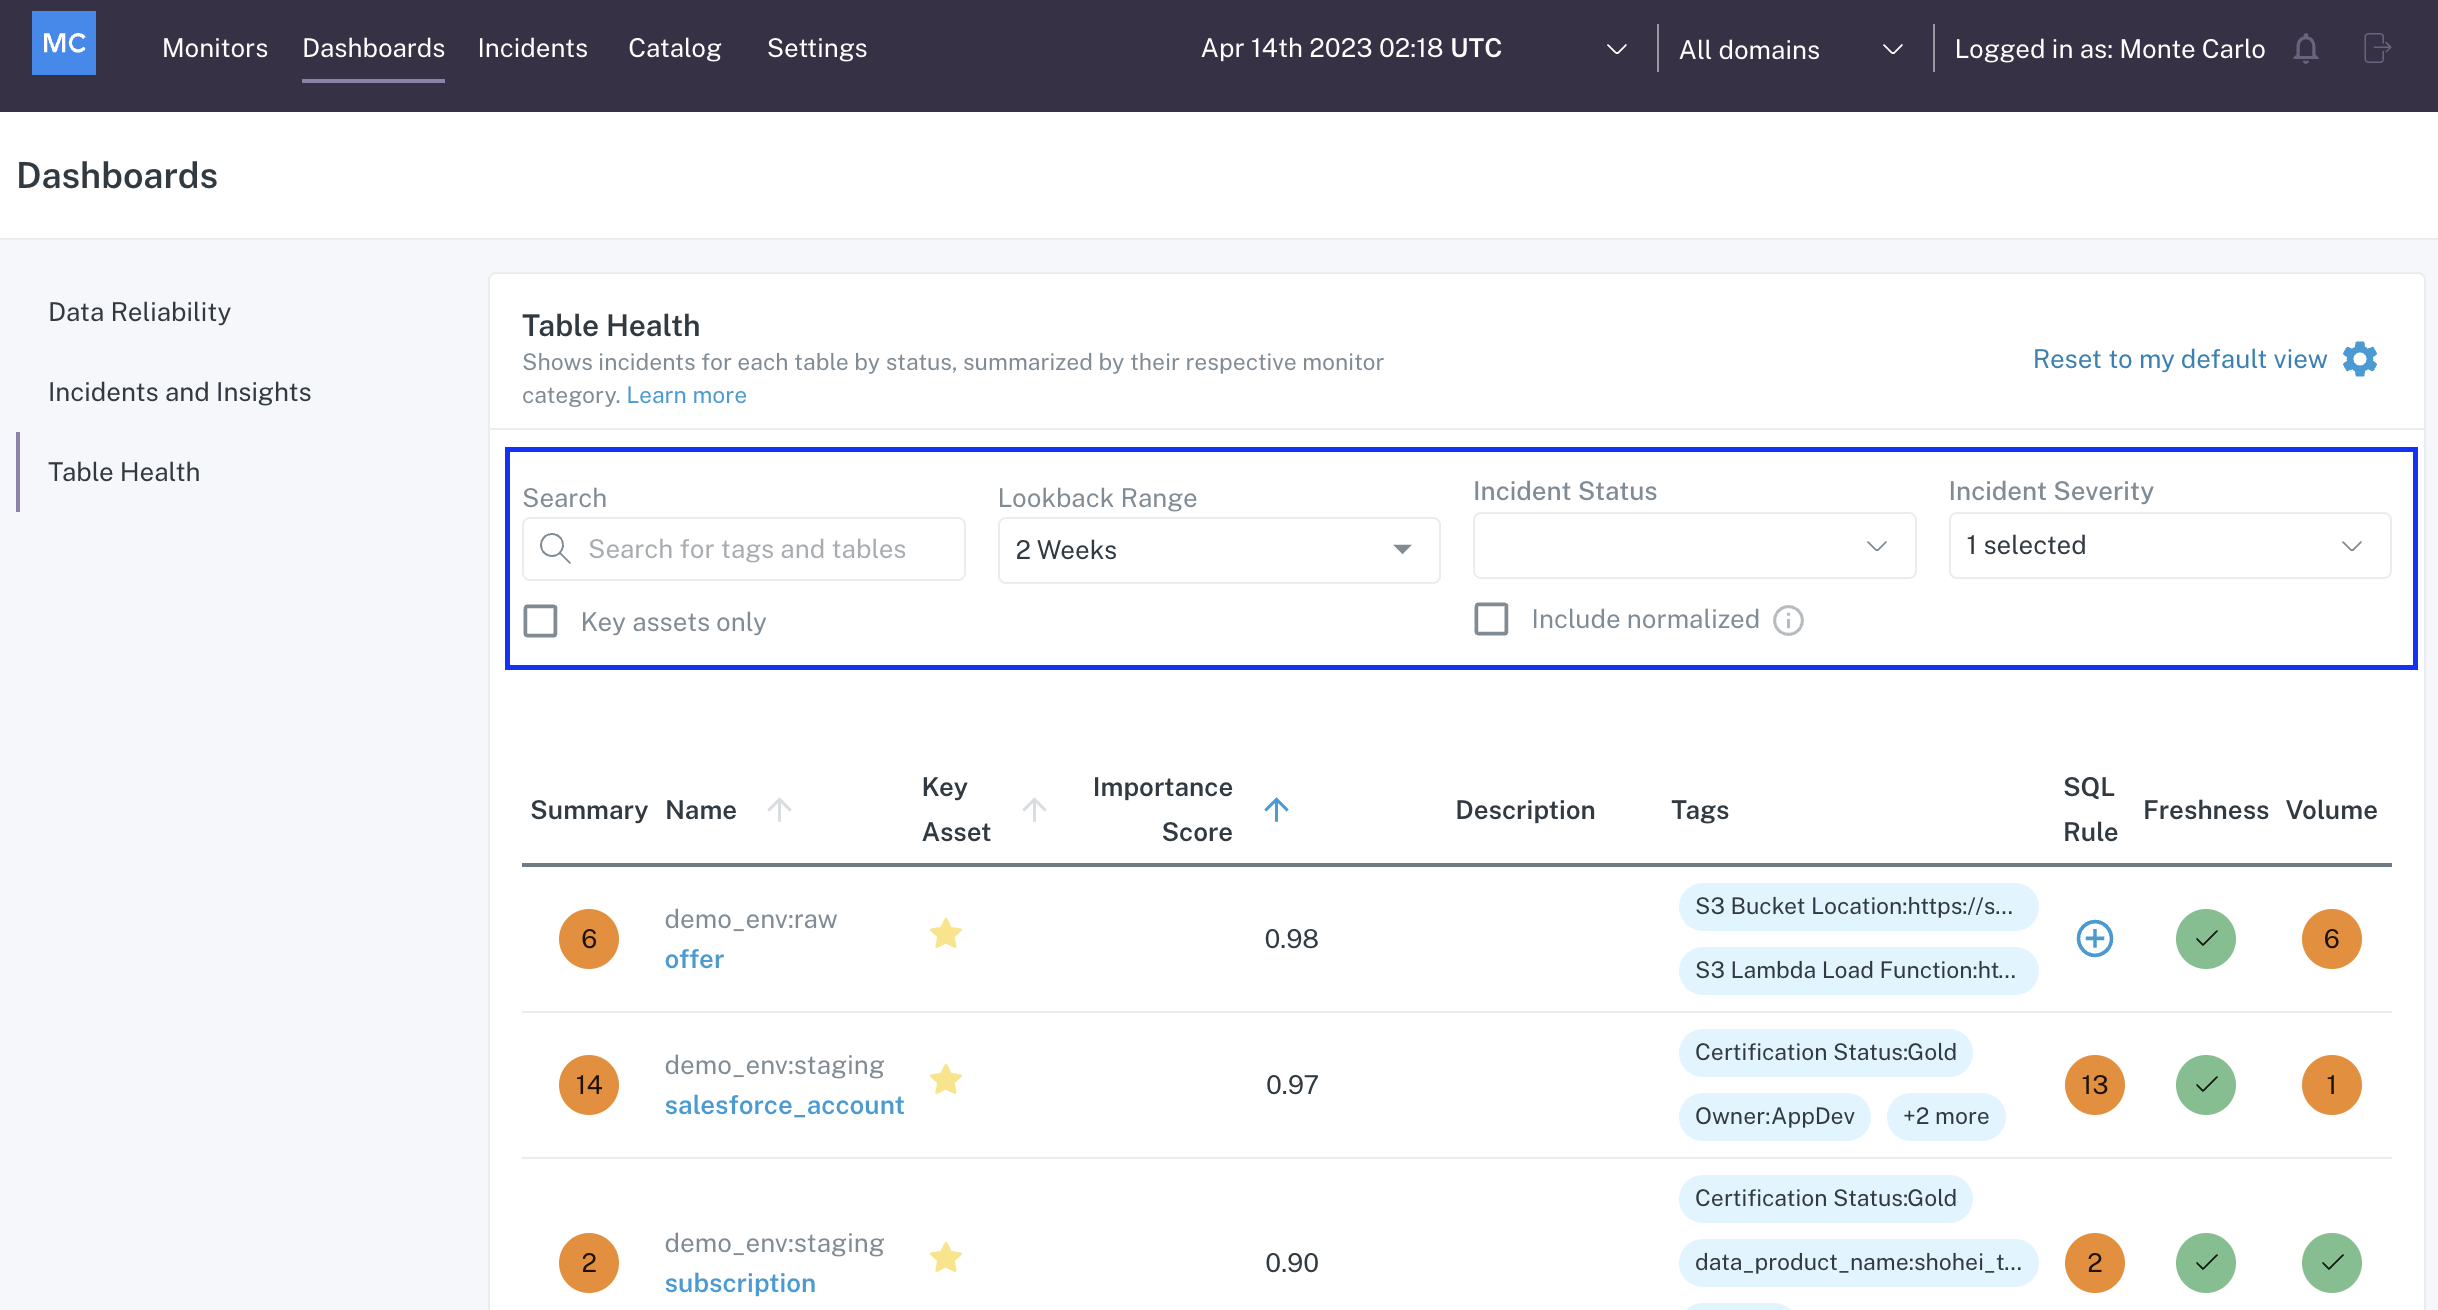The width and height of the screenshot is (2438, 1310).
Task: Click Reset to my default view
Action: click(2179, 359)
